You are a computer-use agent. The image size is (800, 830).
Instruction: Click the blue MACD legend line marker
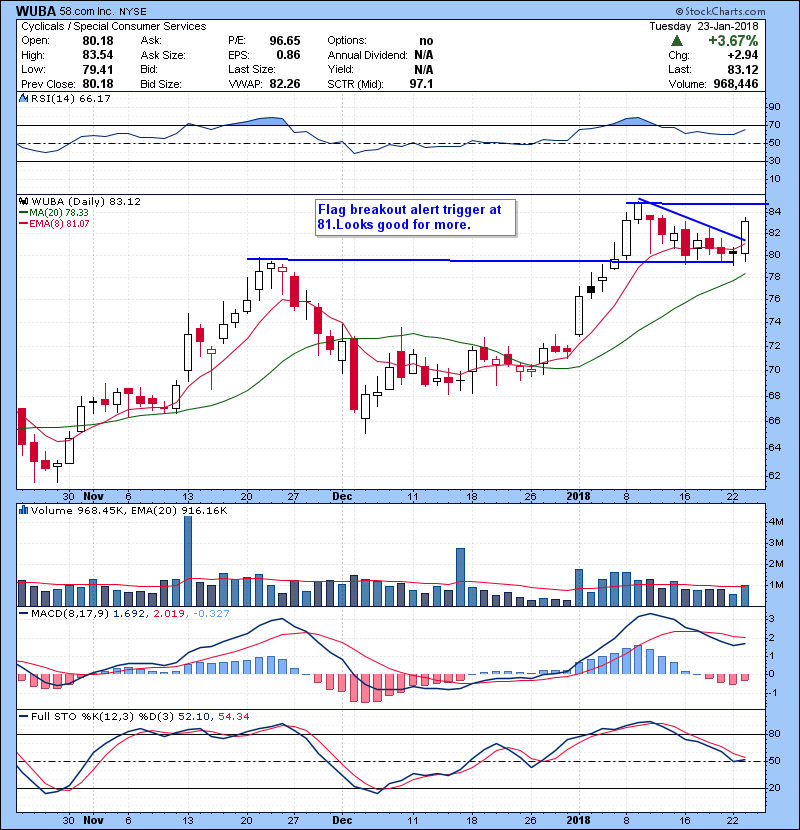(x=23, y=614)
